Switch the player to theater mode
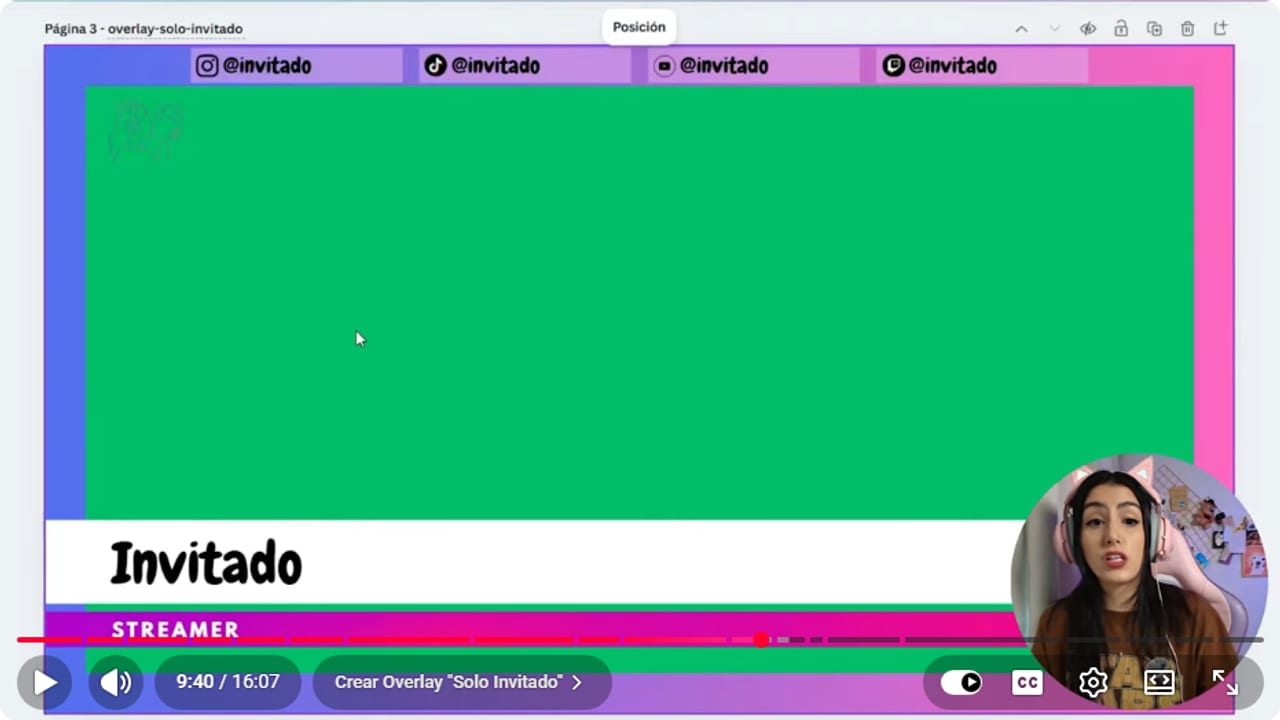This screenshot has width=1280, height=720. click(x=1159, y=682)
